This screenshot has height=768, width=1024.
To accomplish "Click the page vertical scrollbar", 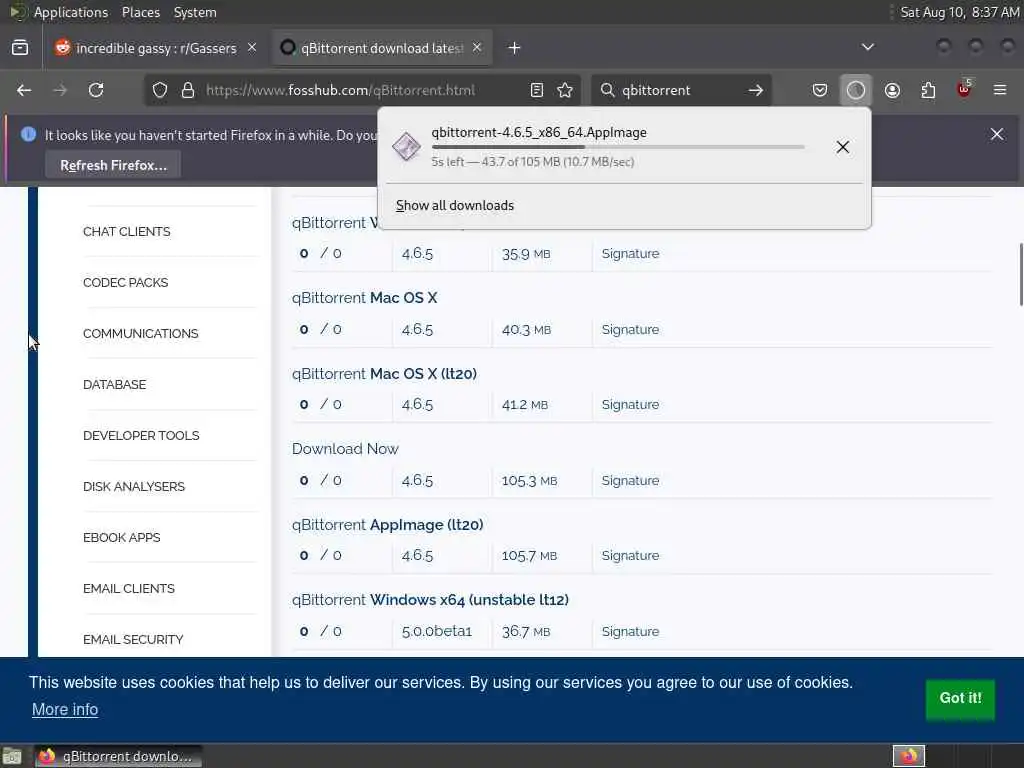I will (1020, 274).
